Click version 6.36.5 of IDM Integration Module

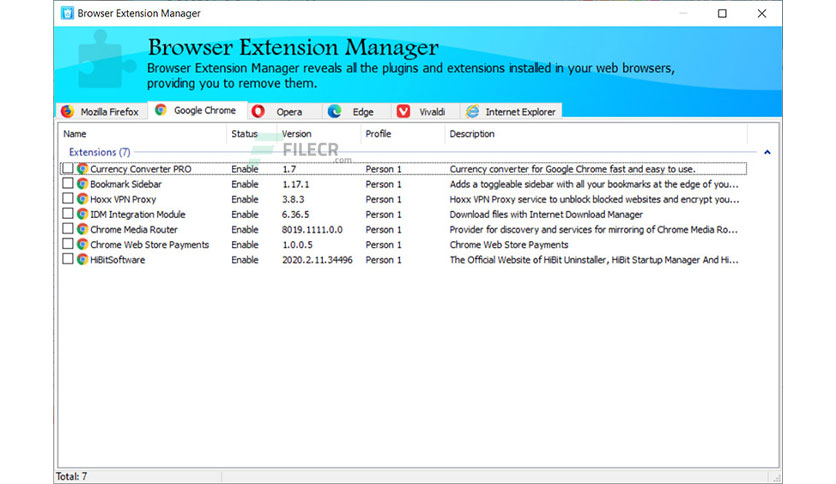[x=295, y=214]
